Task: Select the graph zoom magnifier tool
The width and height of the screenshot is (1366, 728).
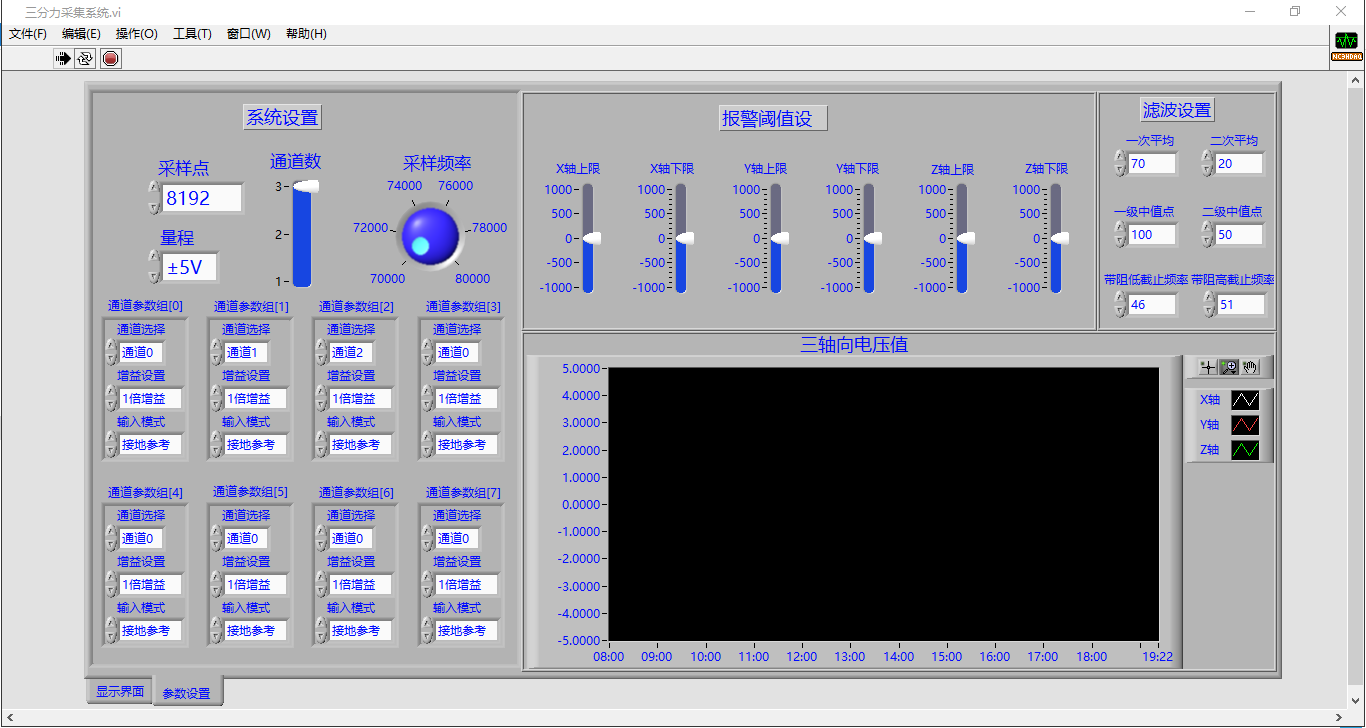Action: click(x=1229, y=367)
